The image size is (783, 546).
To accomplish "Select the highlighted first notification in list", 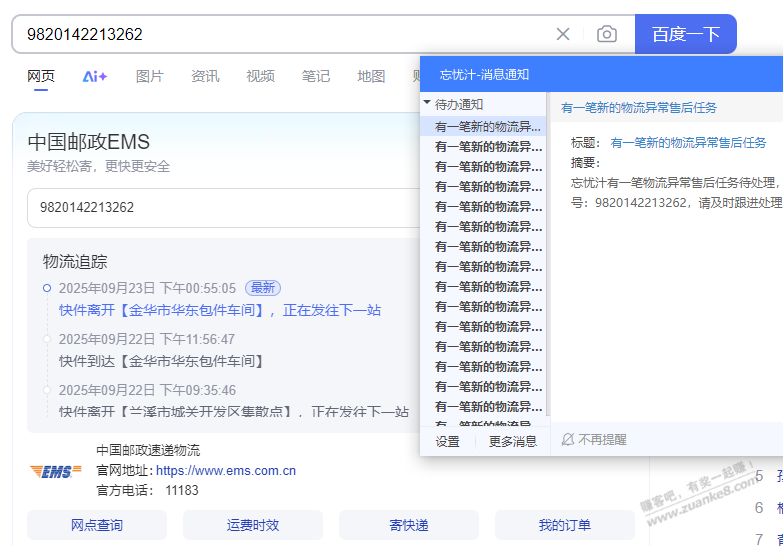I will coord(483,126).
